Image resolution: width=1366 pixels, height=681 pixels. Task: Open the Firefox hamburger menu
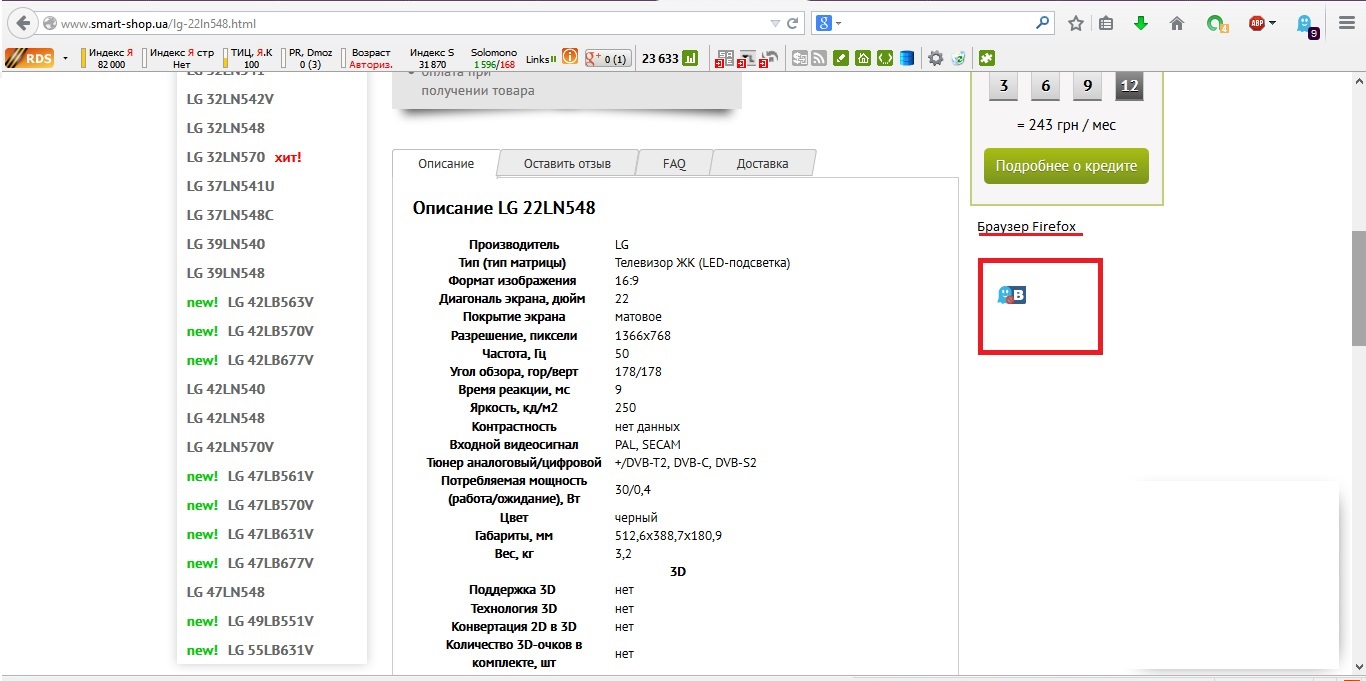click(x=1346, y=23)
